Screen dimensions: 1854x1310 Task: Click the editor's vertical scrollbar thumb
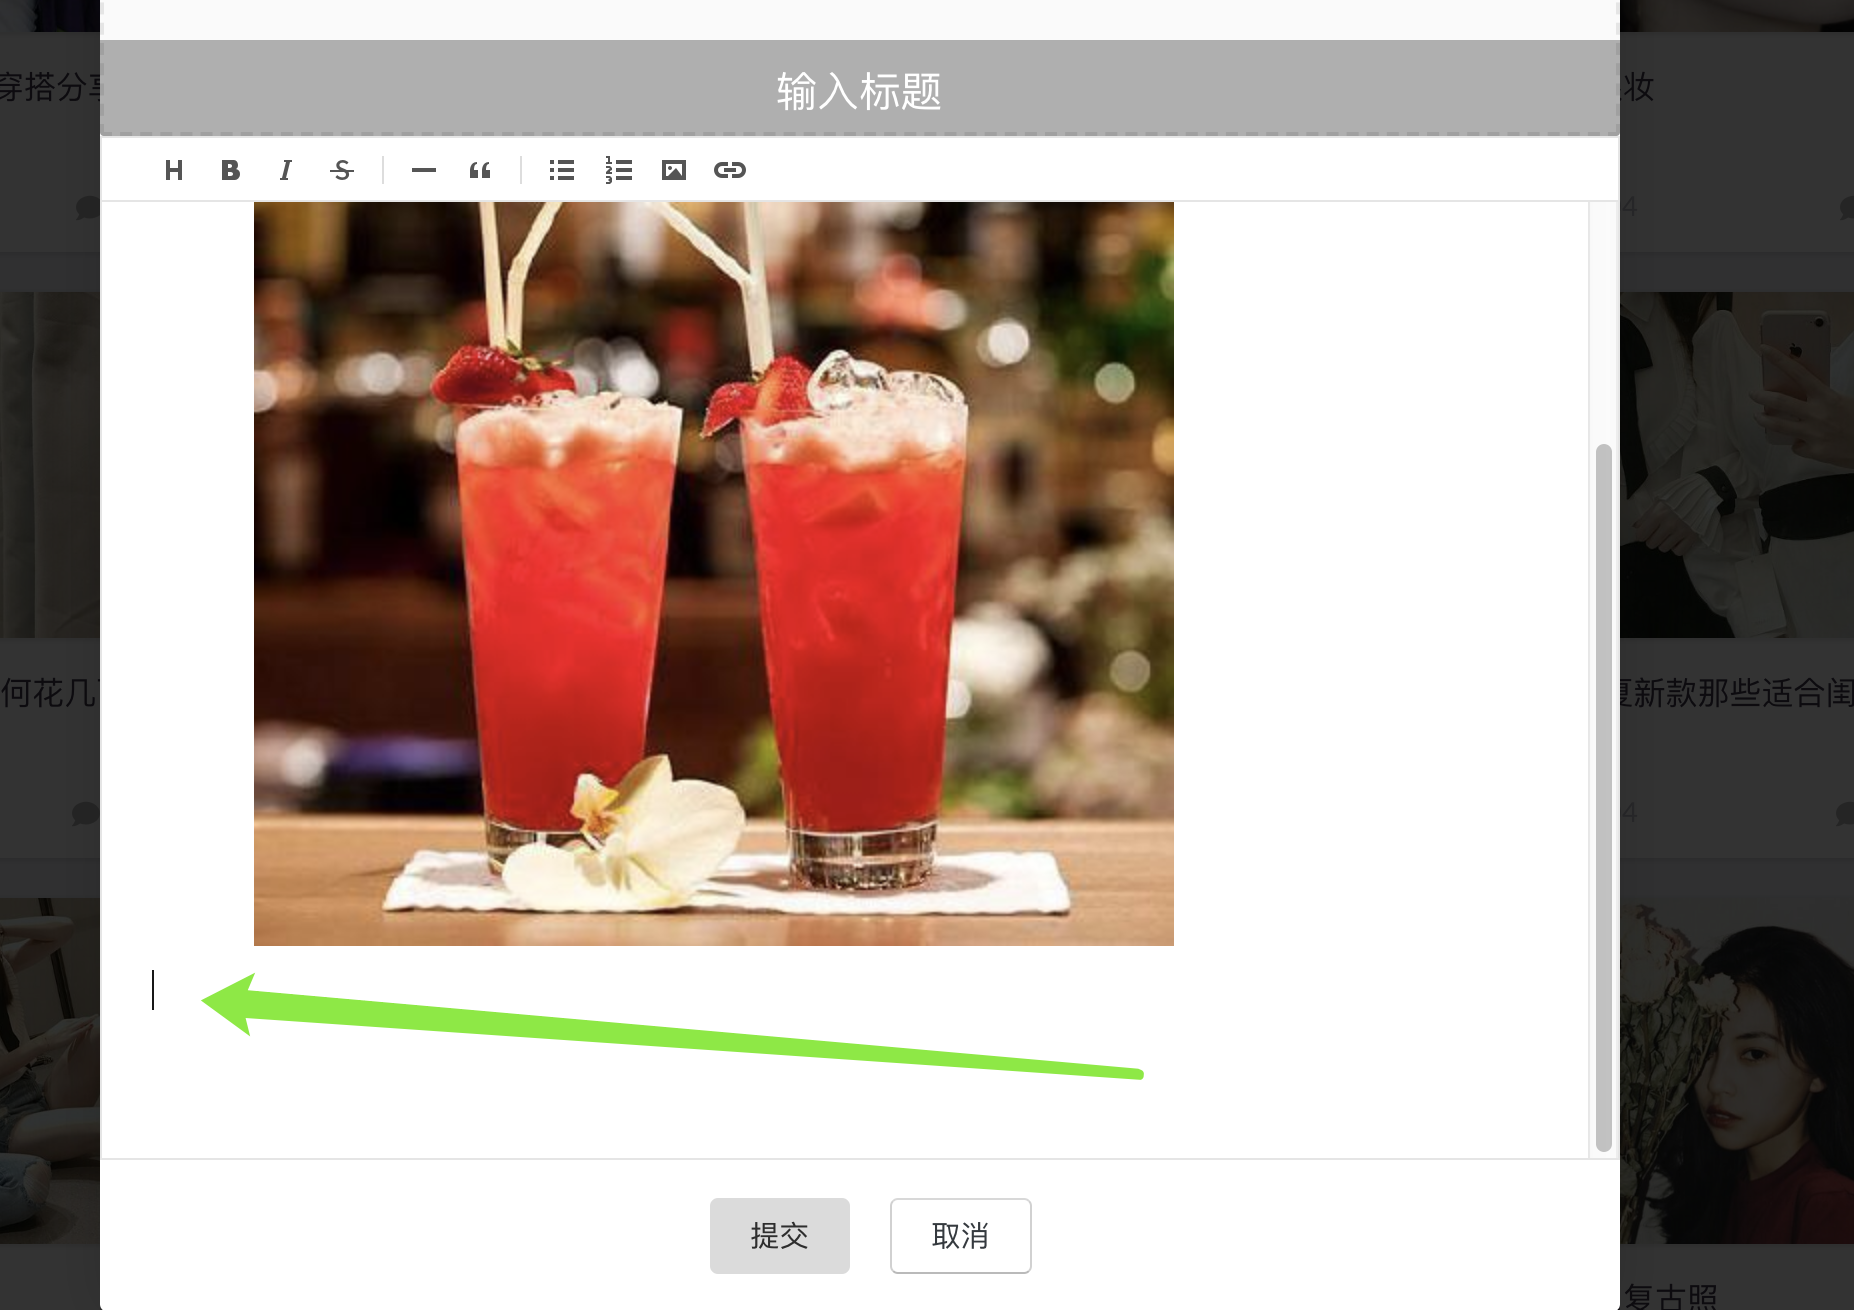coord(1604,797)
